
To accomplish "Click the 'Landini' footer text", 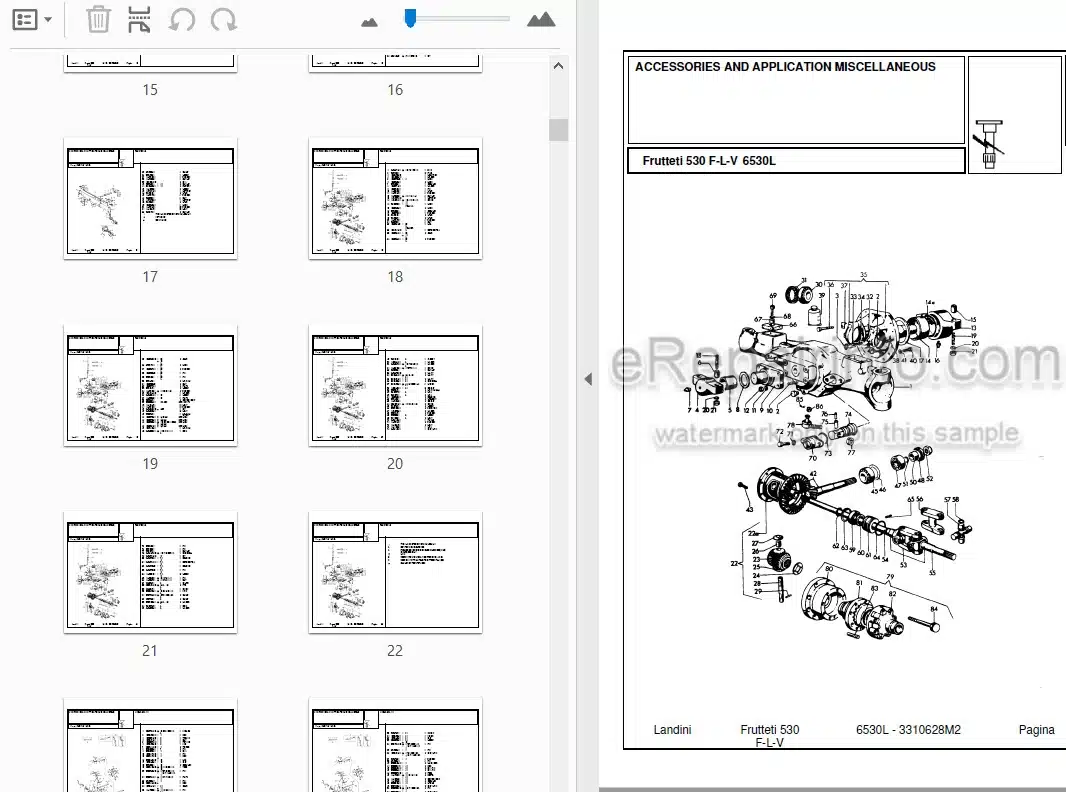I will pyautogui.click(x=672, y=729).
